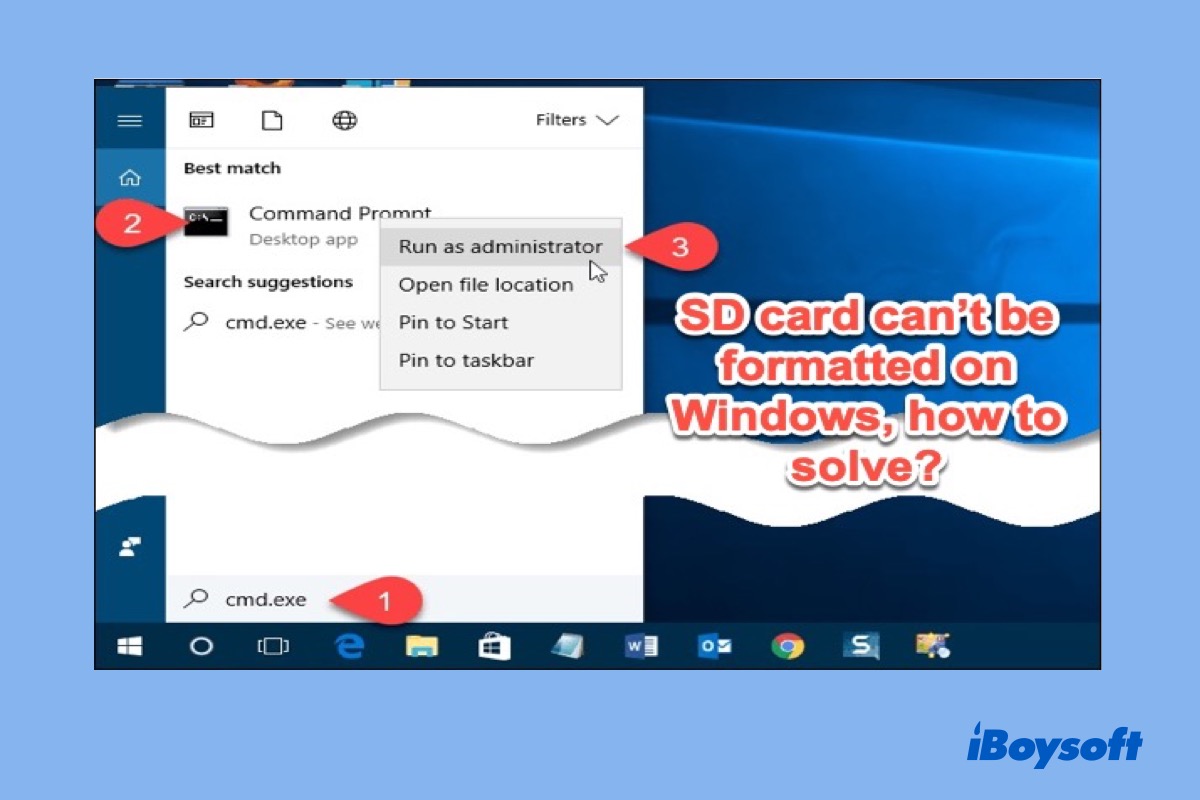Choose Open file location
The height and width of the screenshot is (800, 1200).
(486, 285)
